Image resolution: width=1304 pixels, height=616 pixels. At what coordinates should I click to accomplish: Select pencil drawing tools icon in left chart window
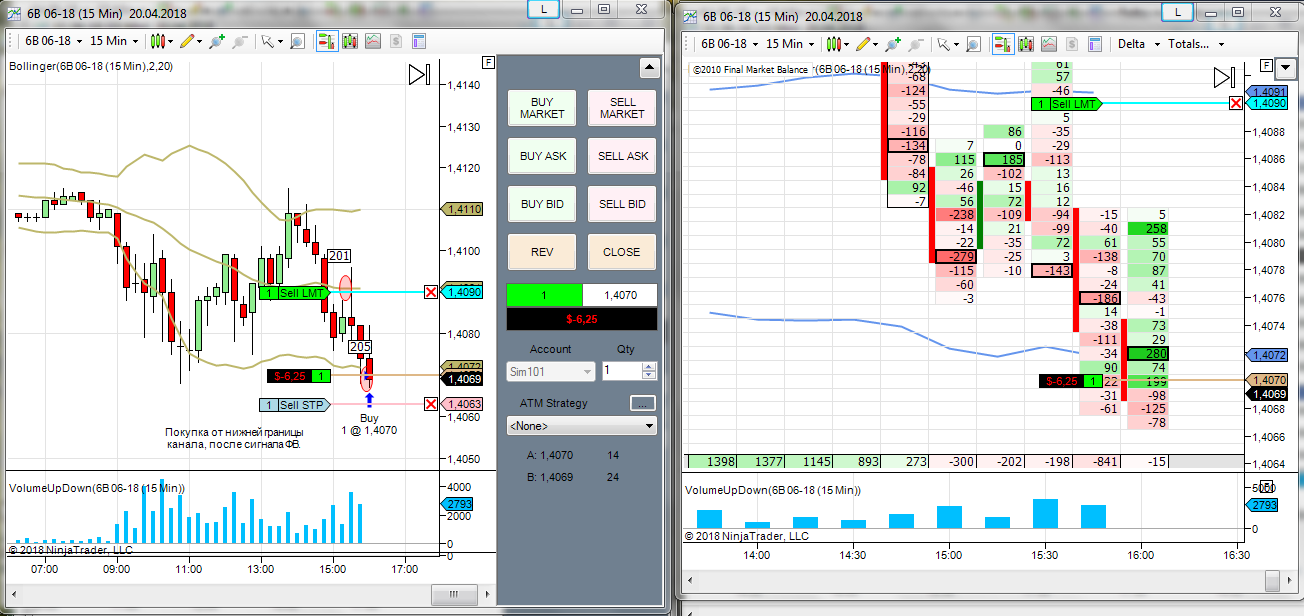point(187,41)
